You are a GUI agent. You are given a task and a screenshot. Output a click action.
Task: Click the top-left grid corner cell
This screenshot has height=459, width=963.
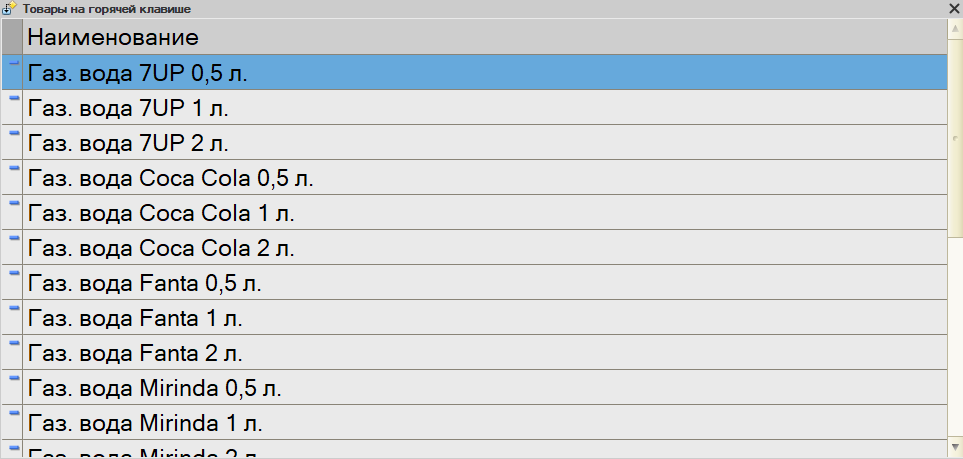12,38
